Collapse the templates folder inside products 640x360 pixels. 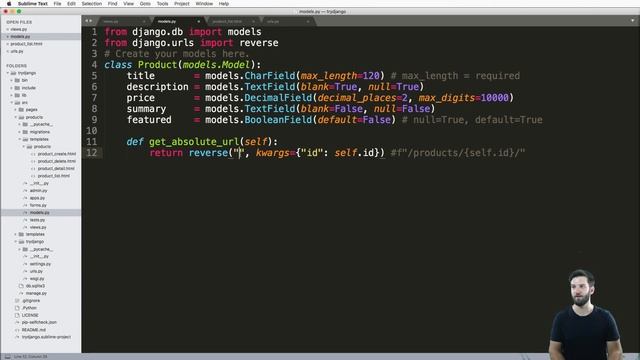(x=20, y=139)
